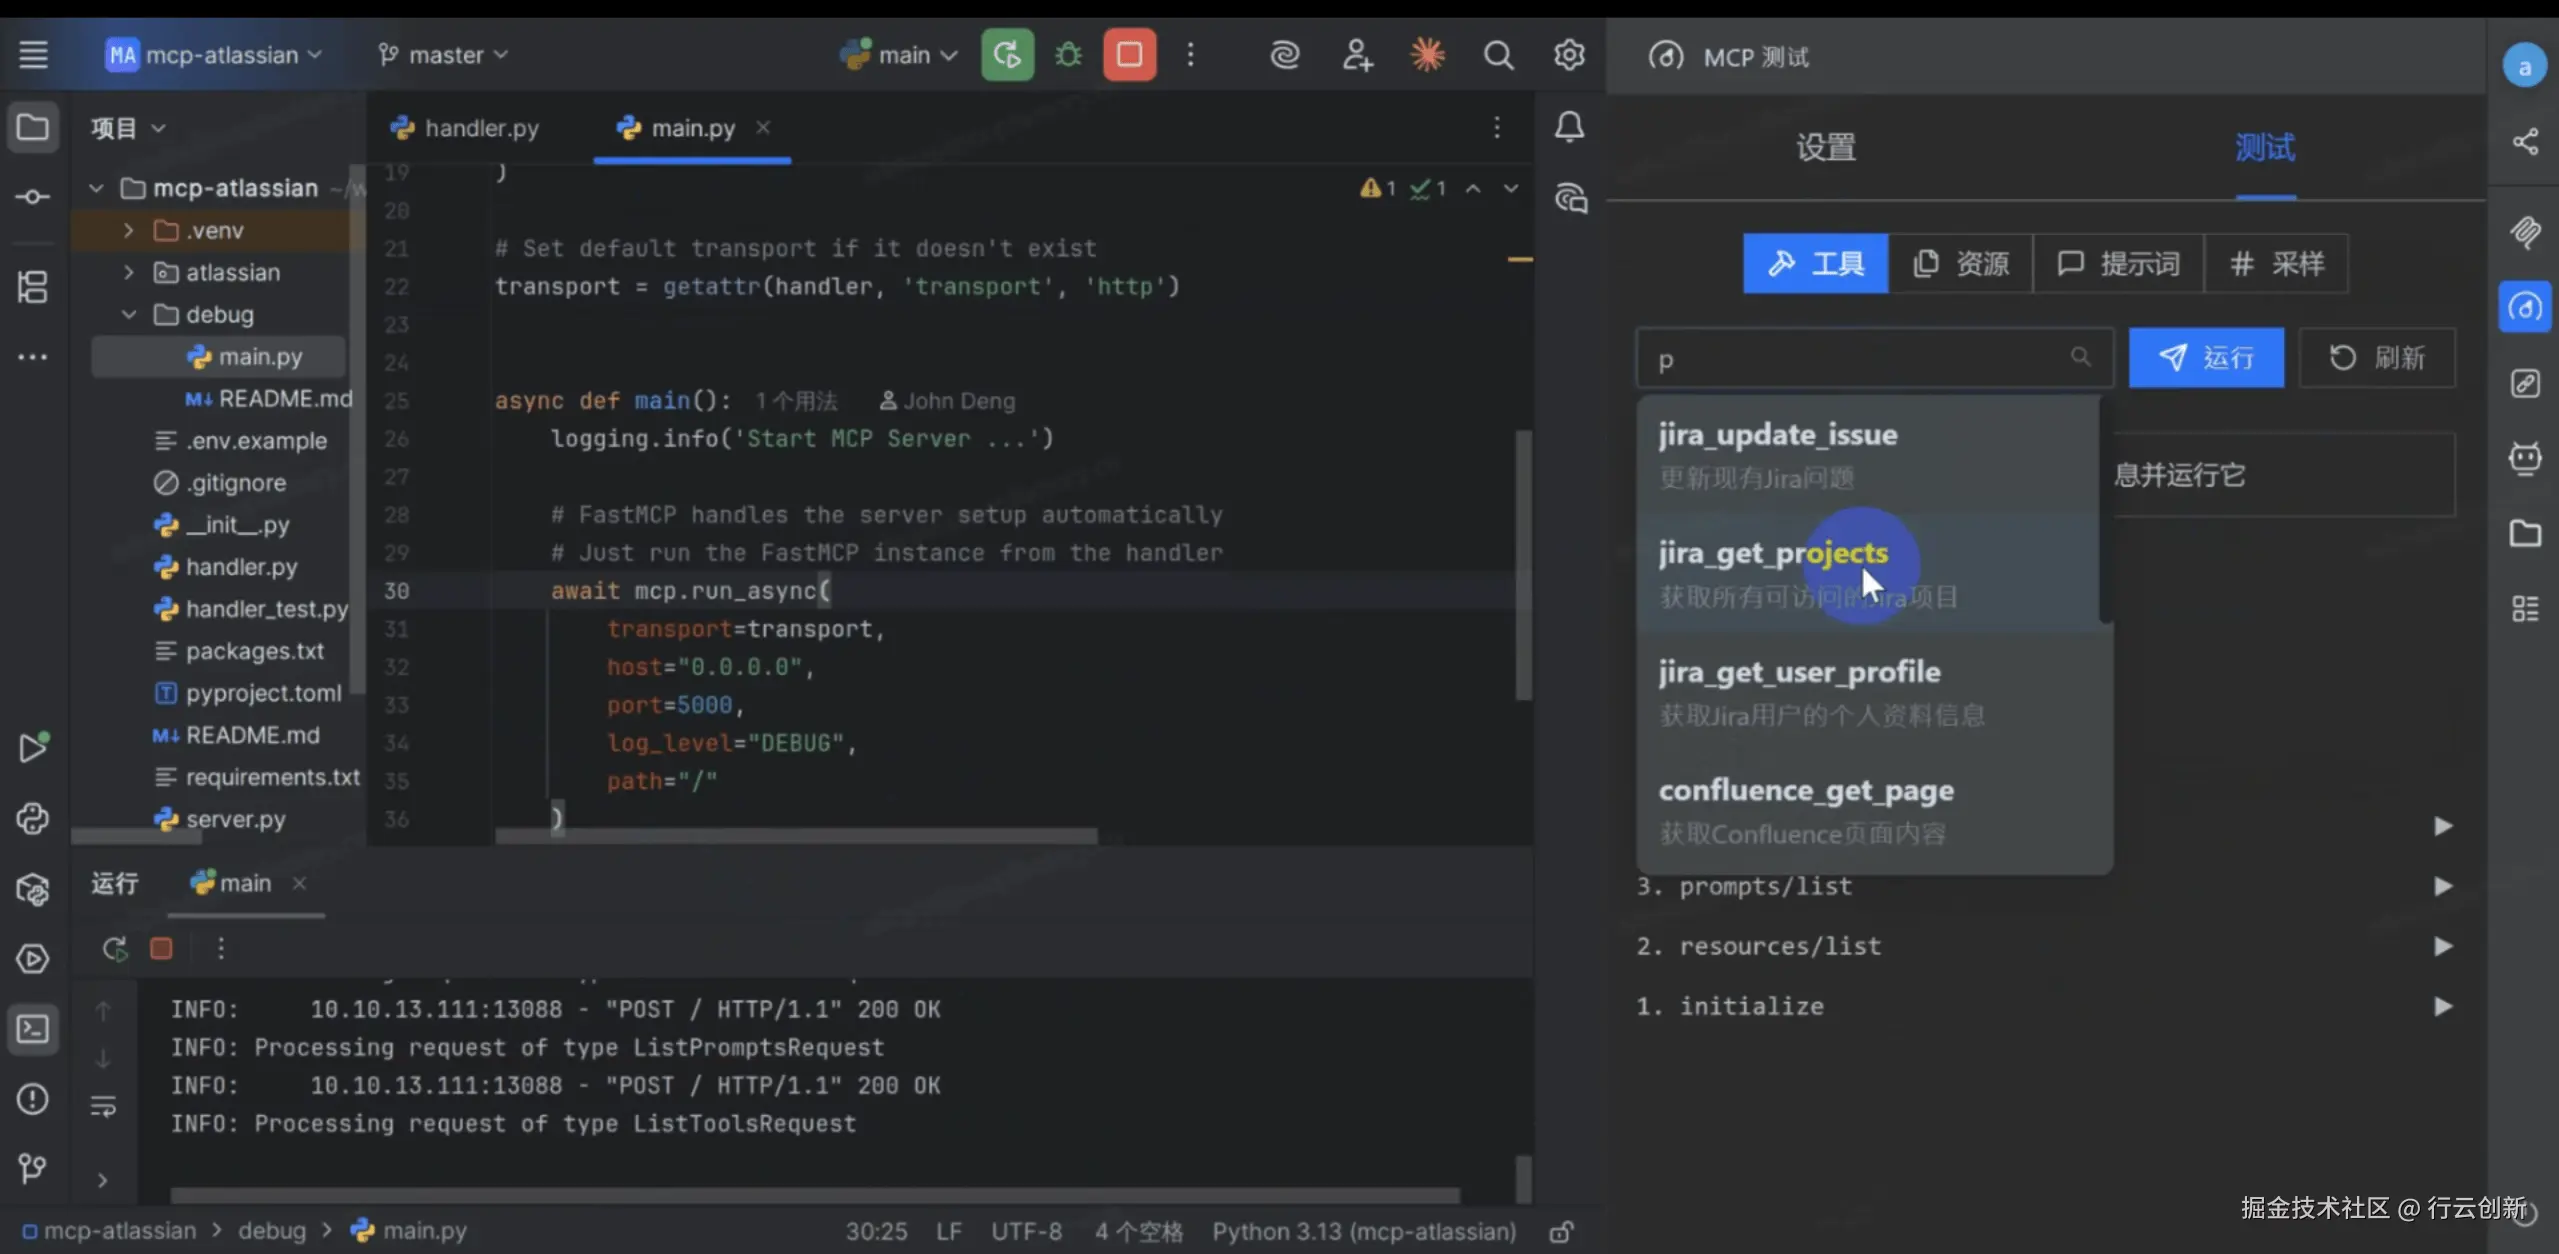The image size is (2559, 1254).
Task: Click the Debug bug icon
Action: point(1068,54)
